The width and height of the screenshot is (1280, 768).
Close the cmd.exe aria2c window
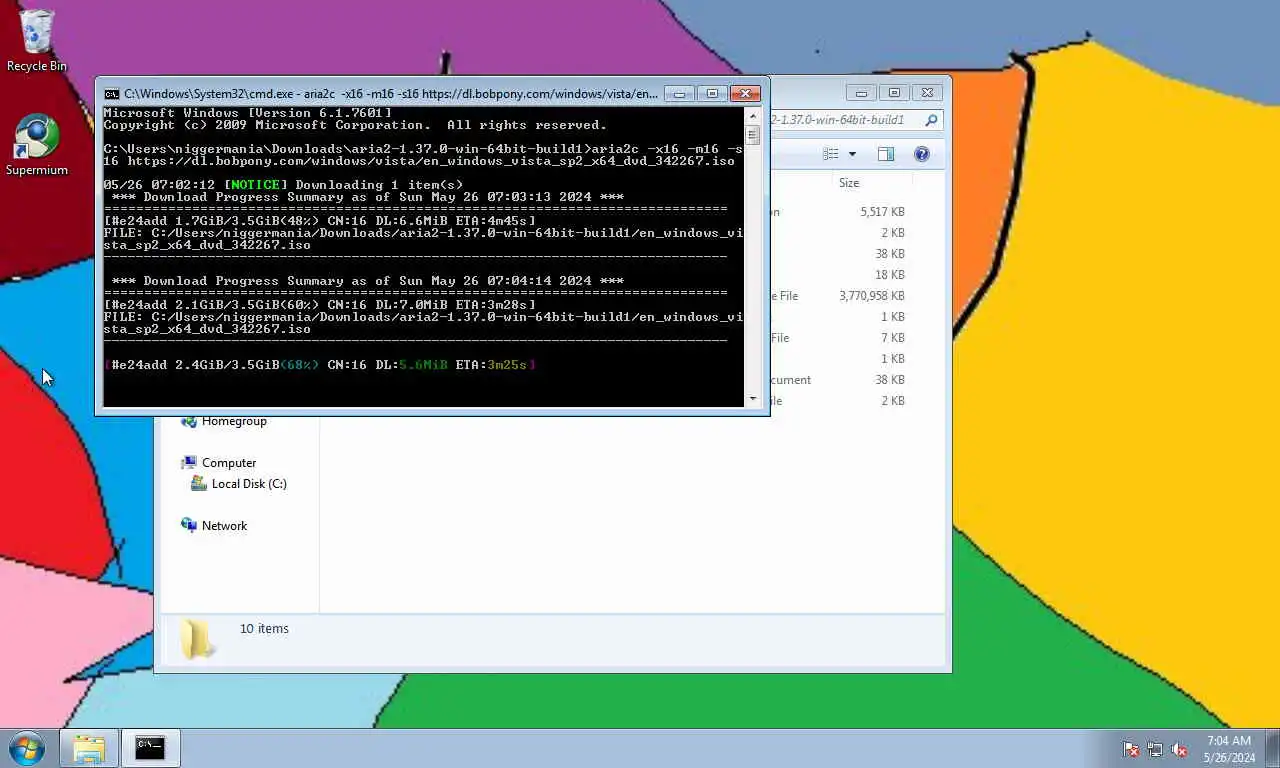[745, 94]
